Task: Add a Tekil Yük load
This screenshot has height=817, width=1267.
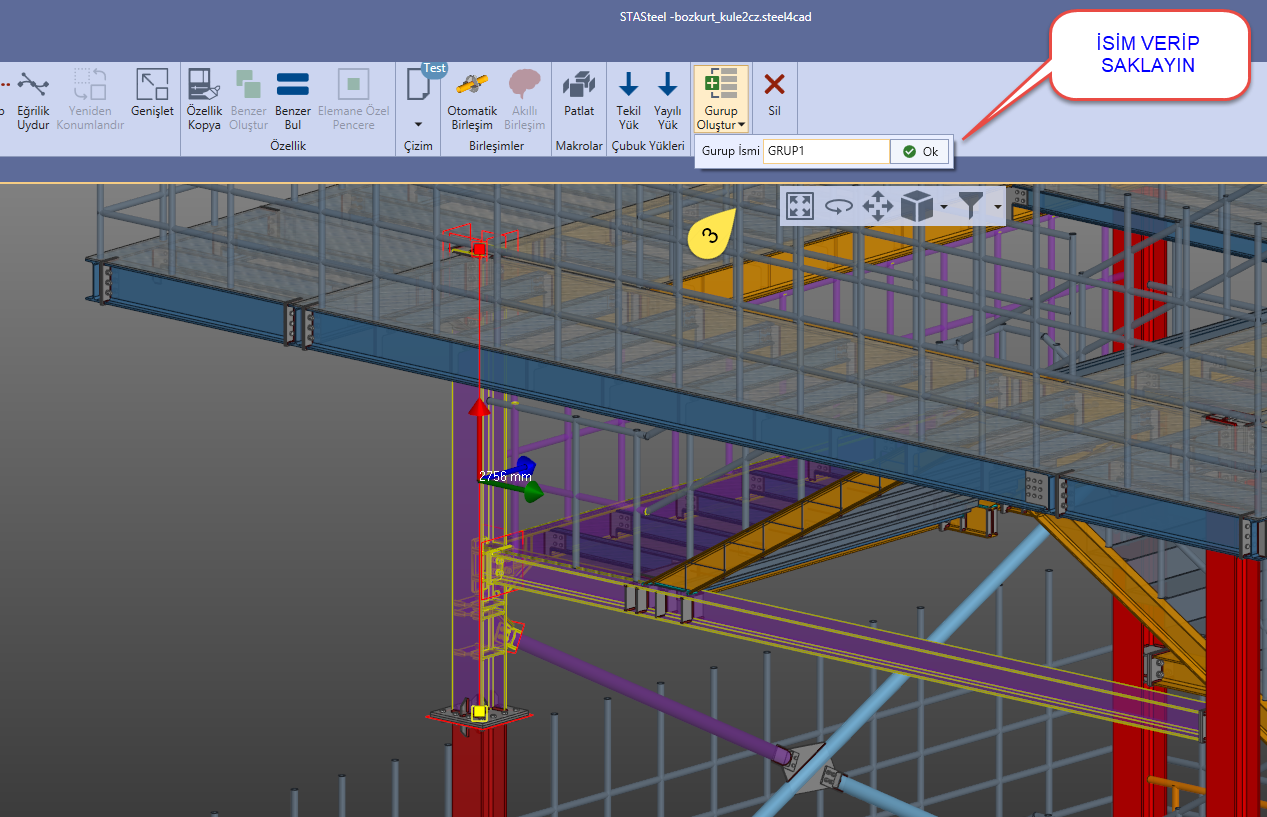Action: (628, 100)
